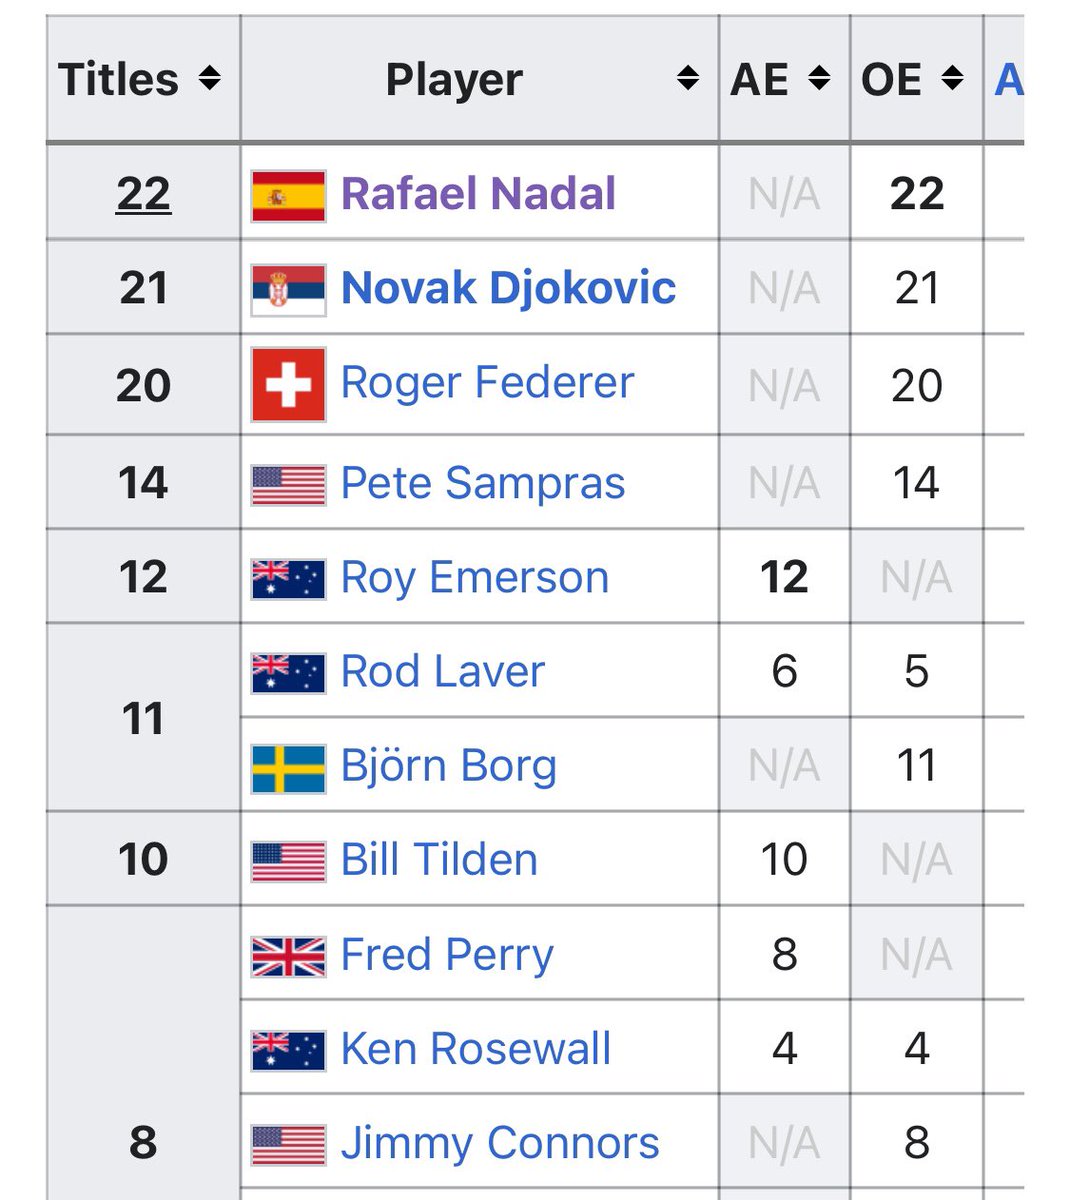The height and width of the screenshot is (1200, 1070).
Task: Click the Sweden flag beside Björn Borg
Action: [x=288, y=768]
